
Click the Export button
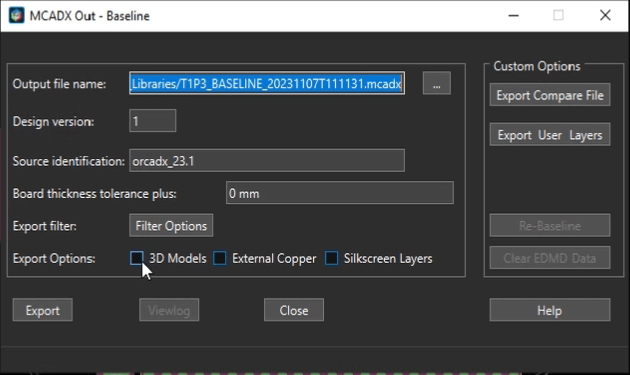point(43,310)
